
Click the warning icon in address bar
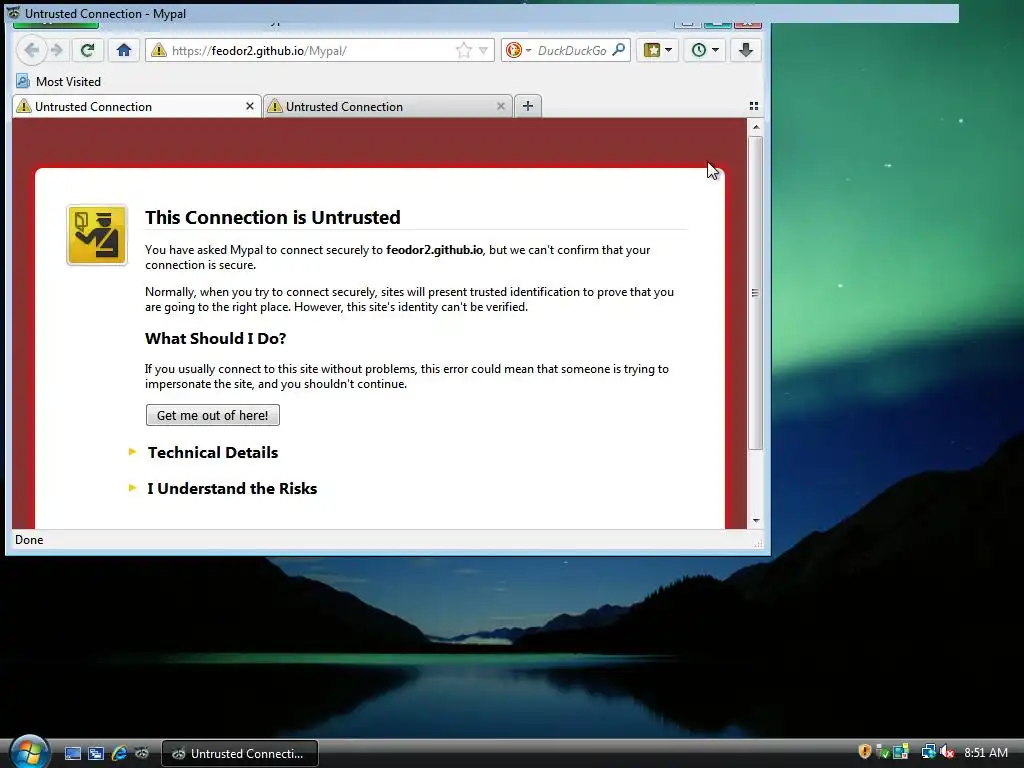click(x=159, y=50)
